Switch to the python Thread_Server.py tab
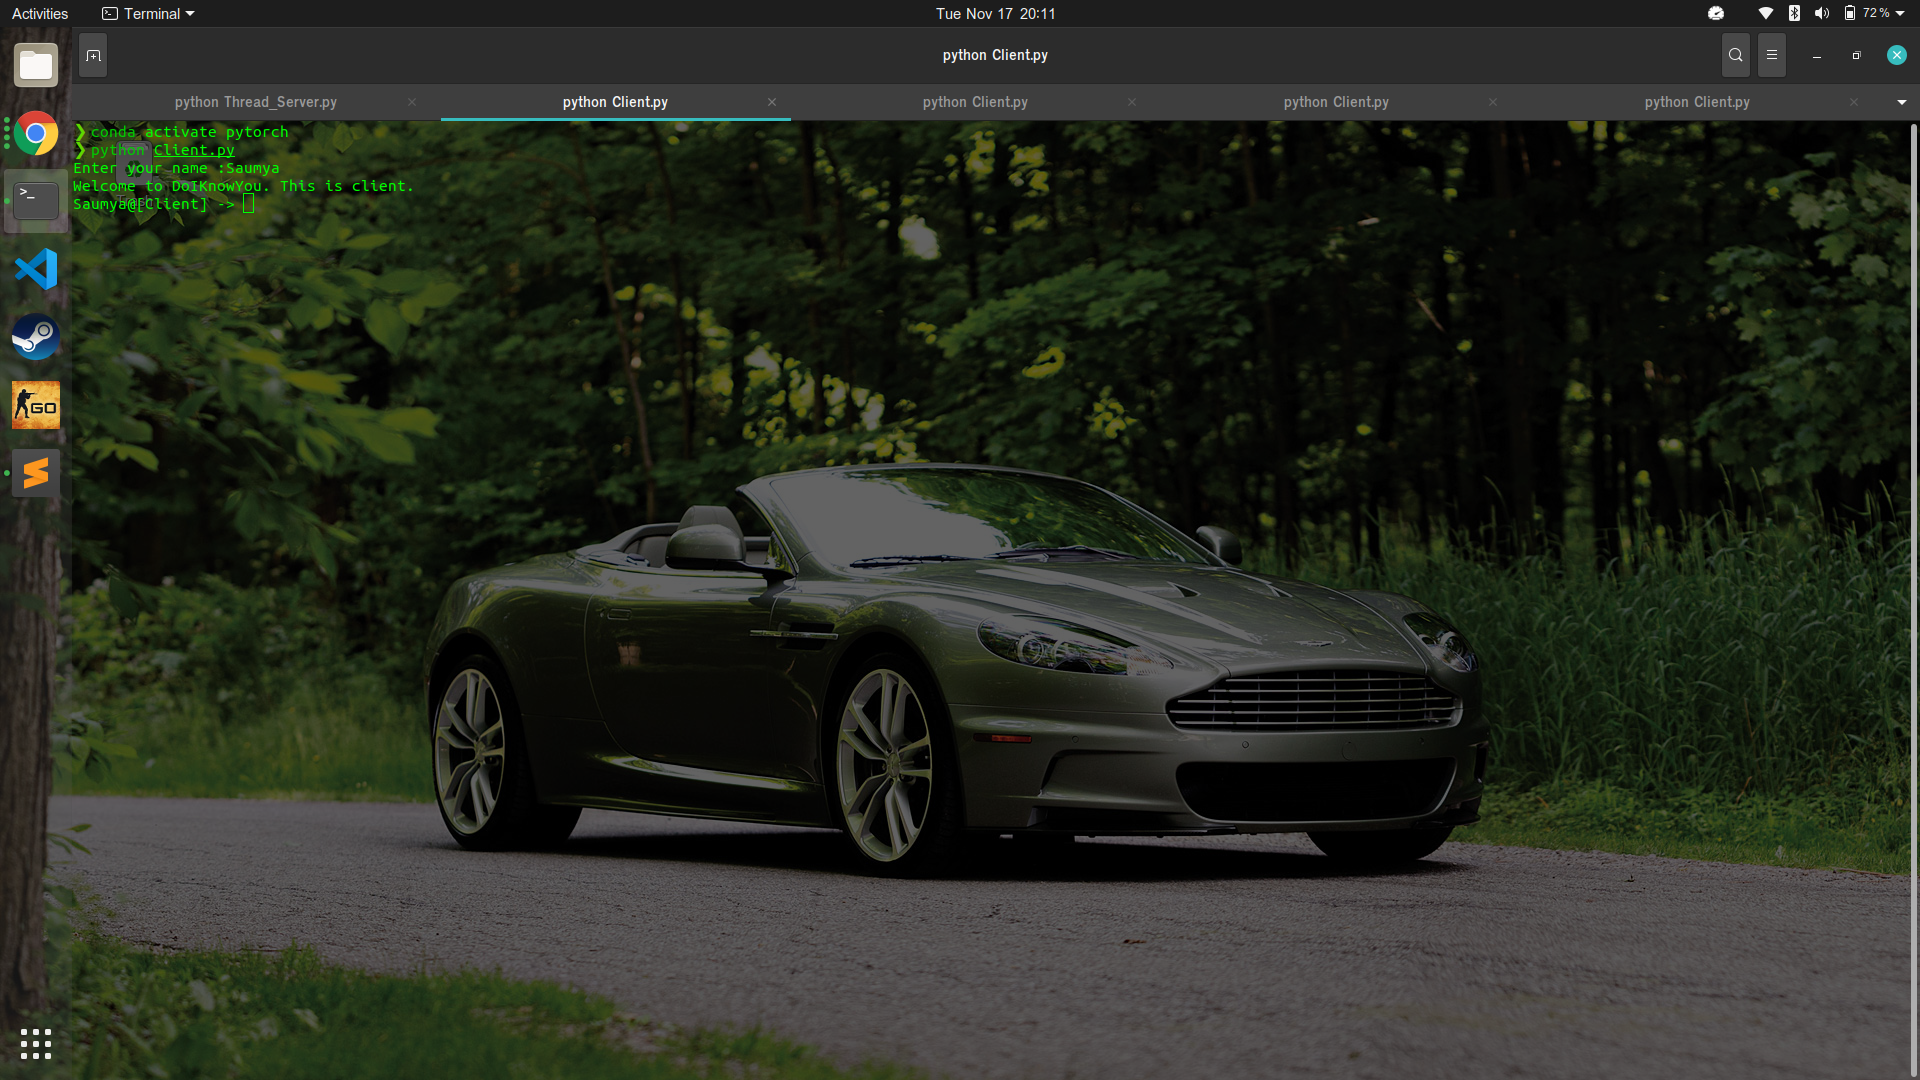 click(x=256, y=102)
